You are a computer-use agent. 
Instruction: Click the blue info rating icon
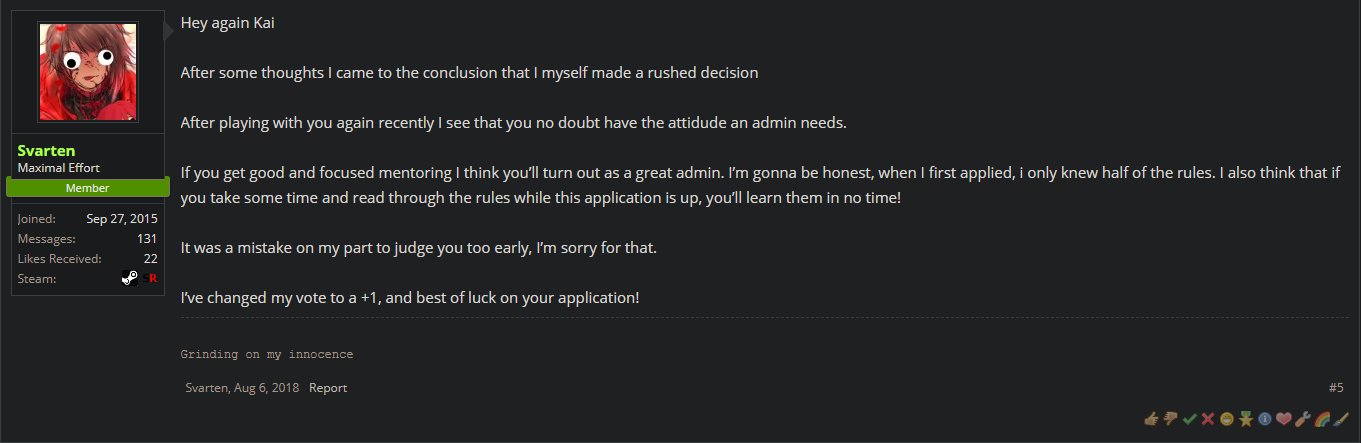pyautogui.click(x=1264, y=418)
